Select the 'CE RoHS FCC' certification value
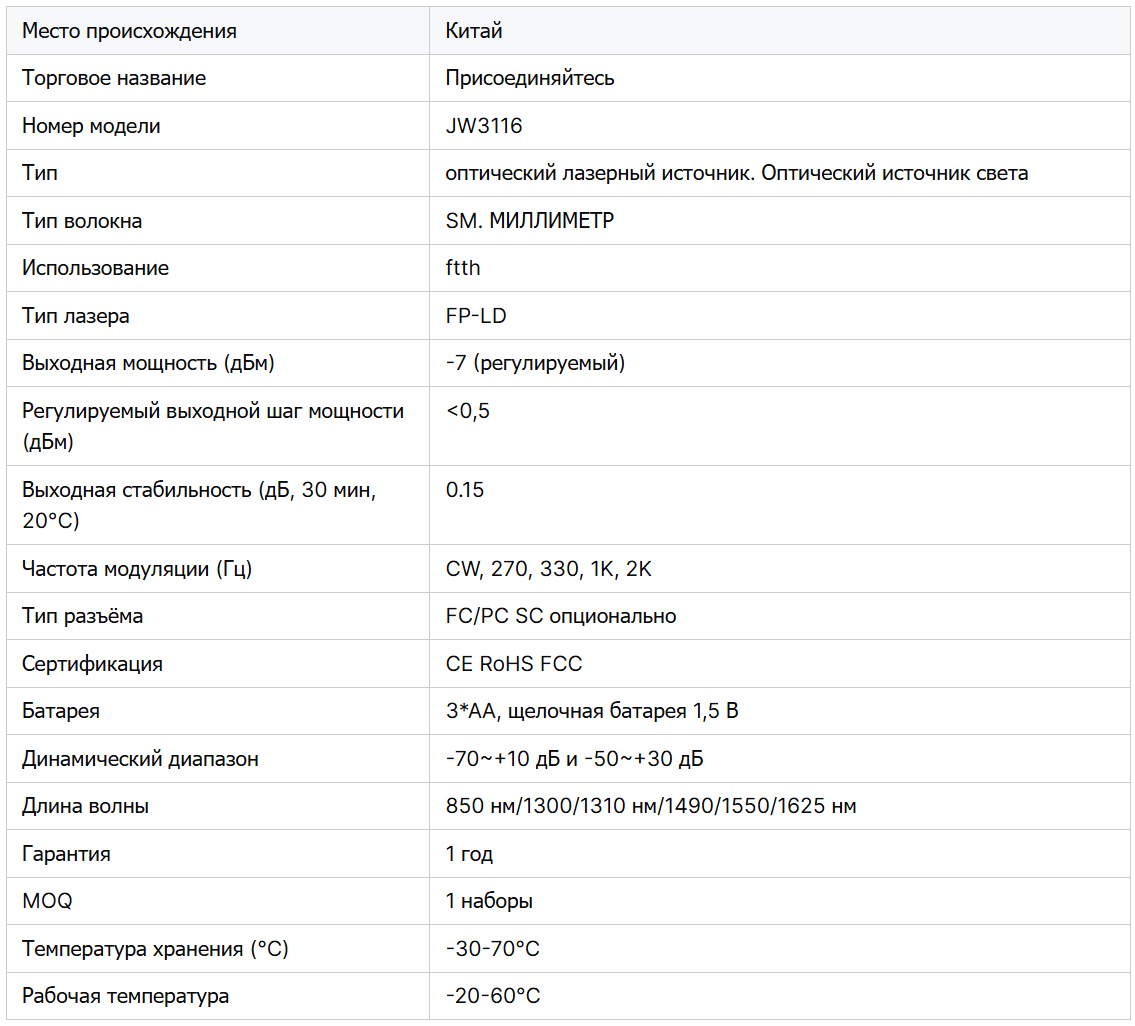1135x1026 pixels. [x=514, y=664]
